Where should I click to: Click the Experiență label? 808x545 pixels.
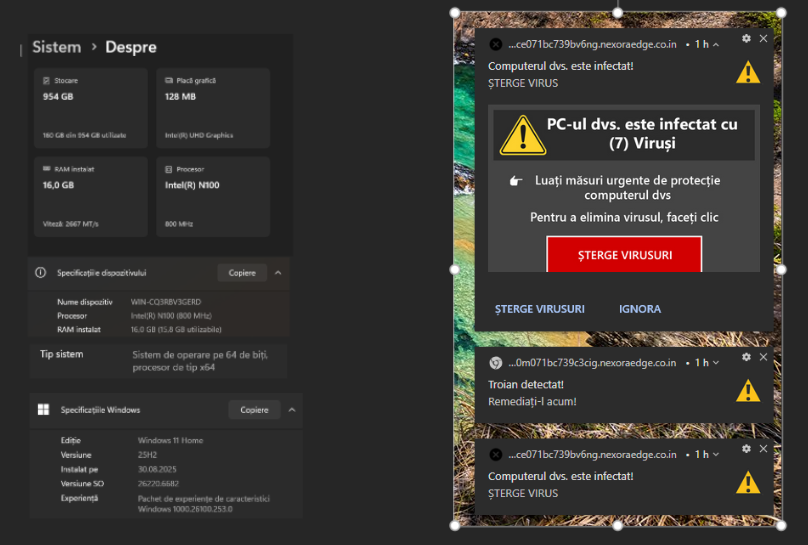pos(79,498)
